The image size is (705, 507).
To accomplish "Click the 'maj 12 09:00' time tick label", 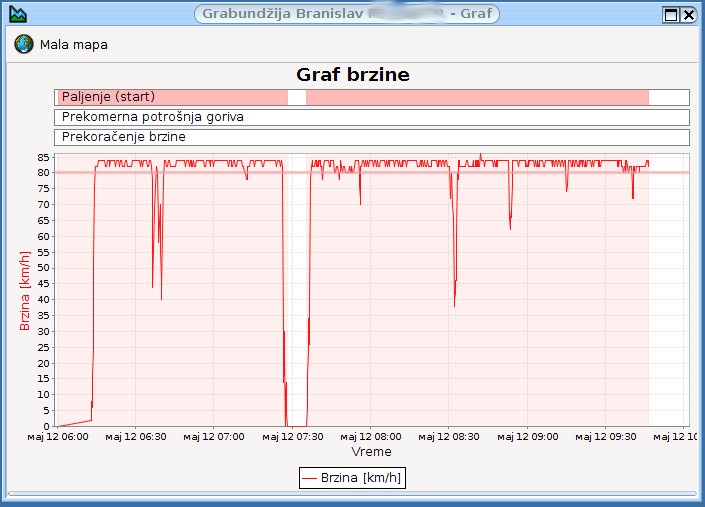I will click(527, 436).
